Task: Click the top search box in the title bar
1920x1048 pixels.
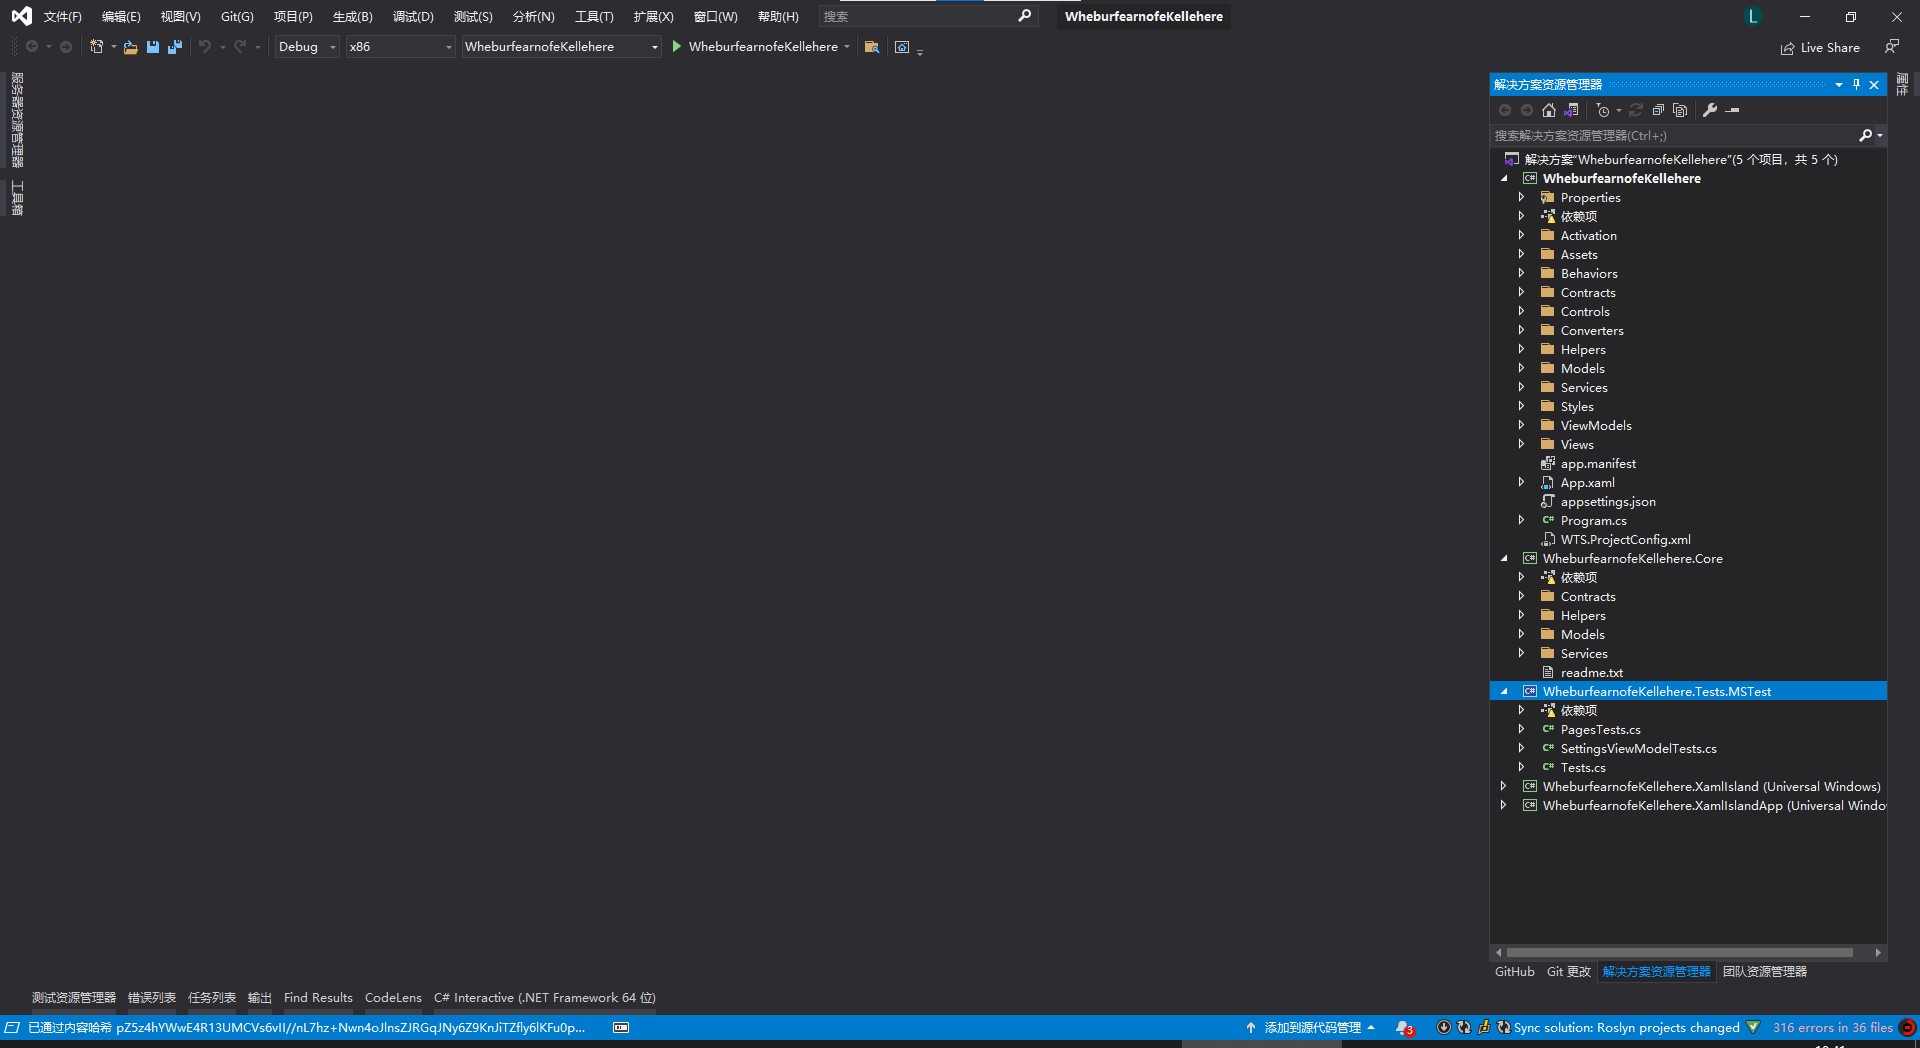Action: point(927,16)
